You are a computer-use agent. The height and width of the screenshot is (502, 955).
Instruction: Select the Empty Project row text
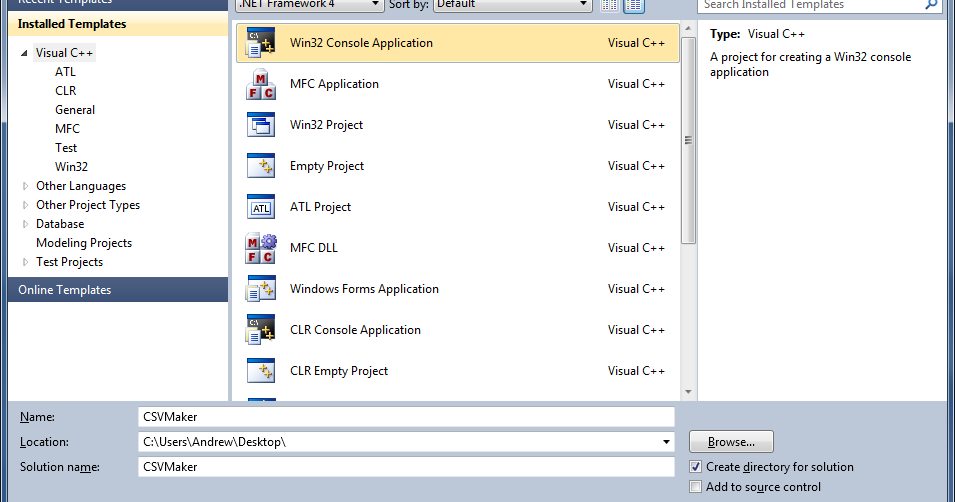point(327,166)
